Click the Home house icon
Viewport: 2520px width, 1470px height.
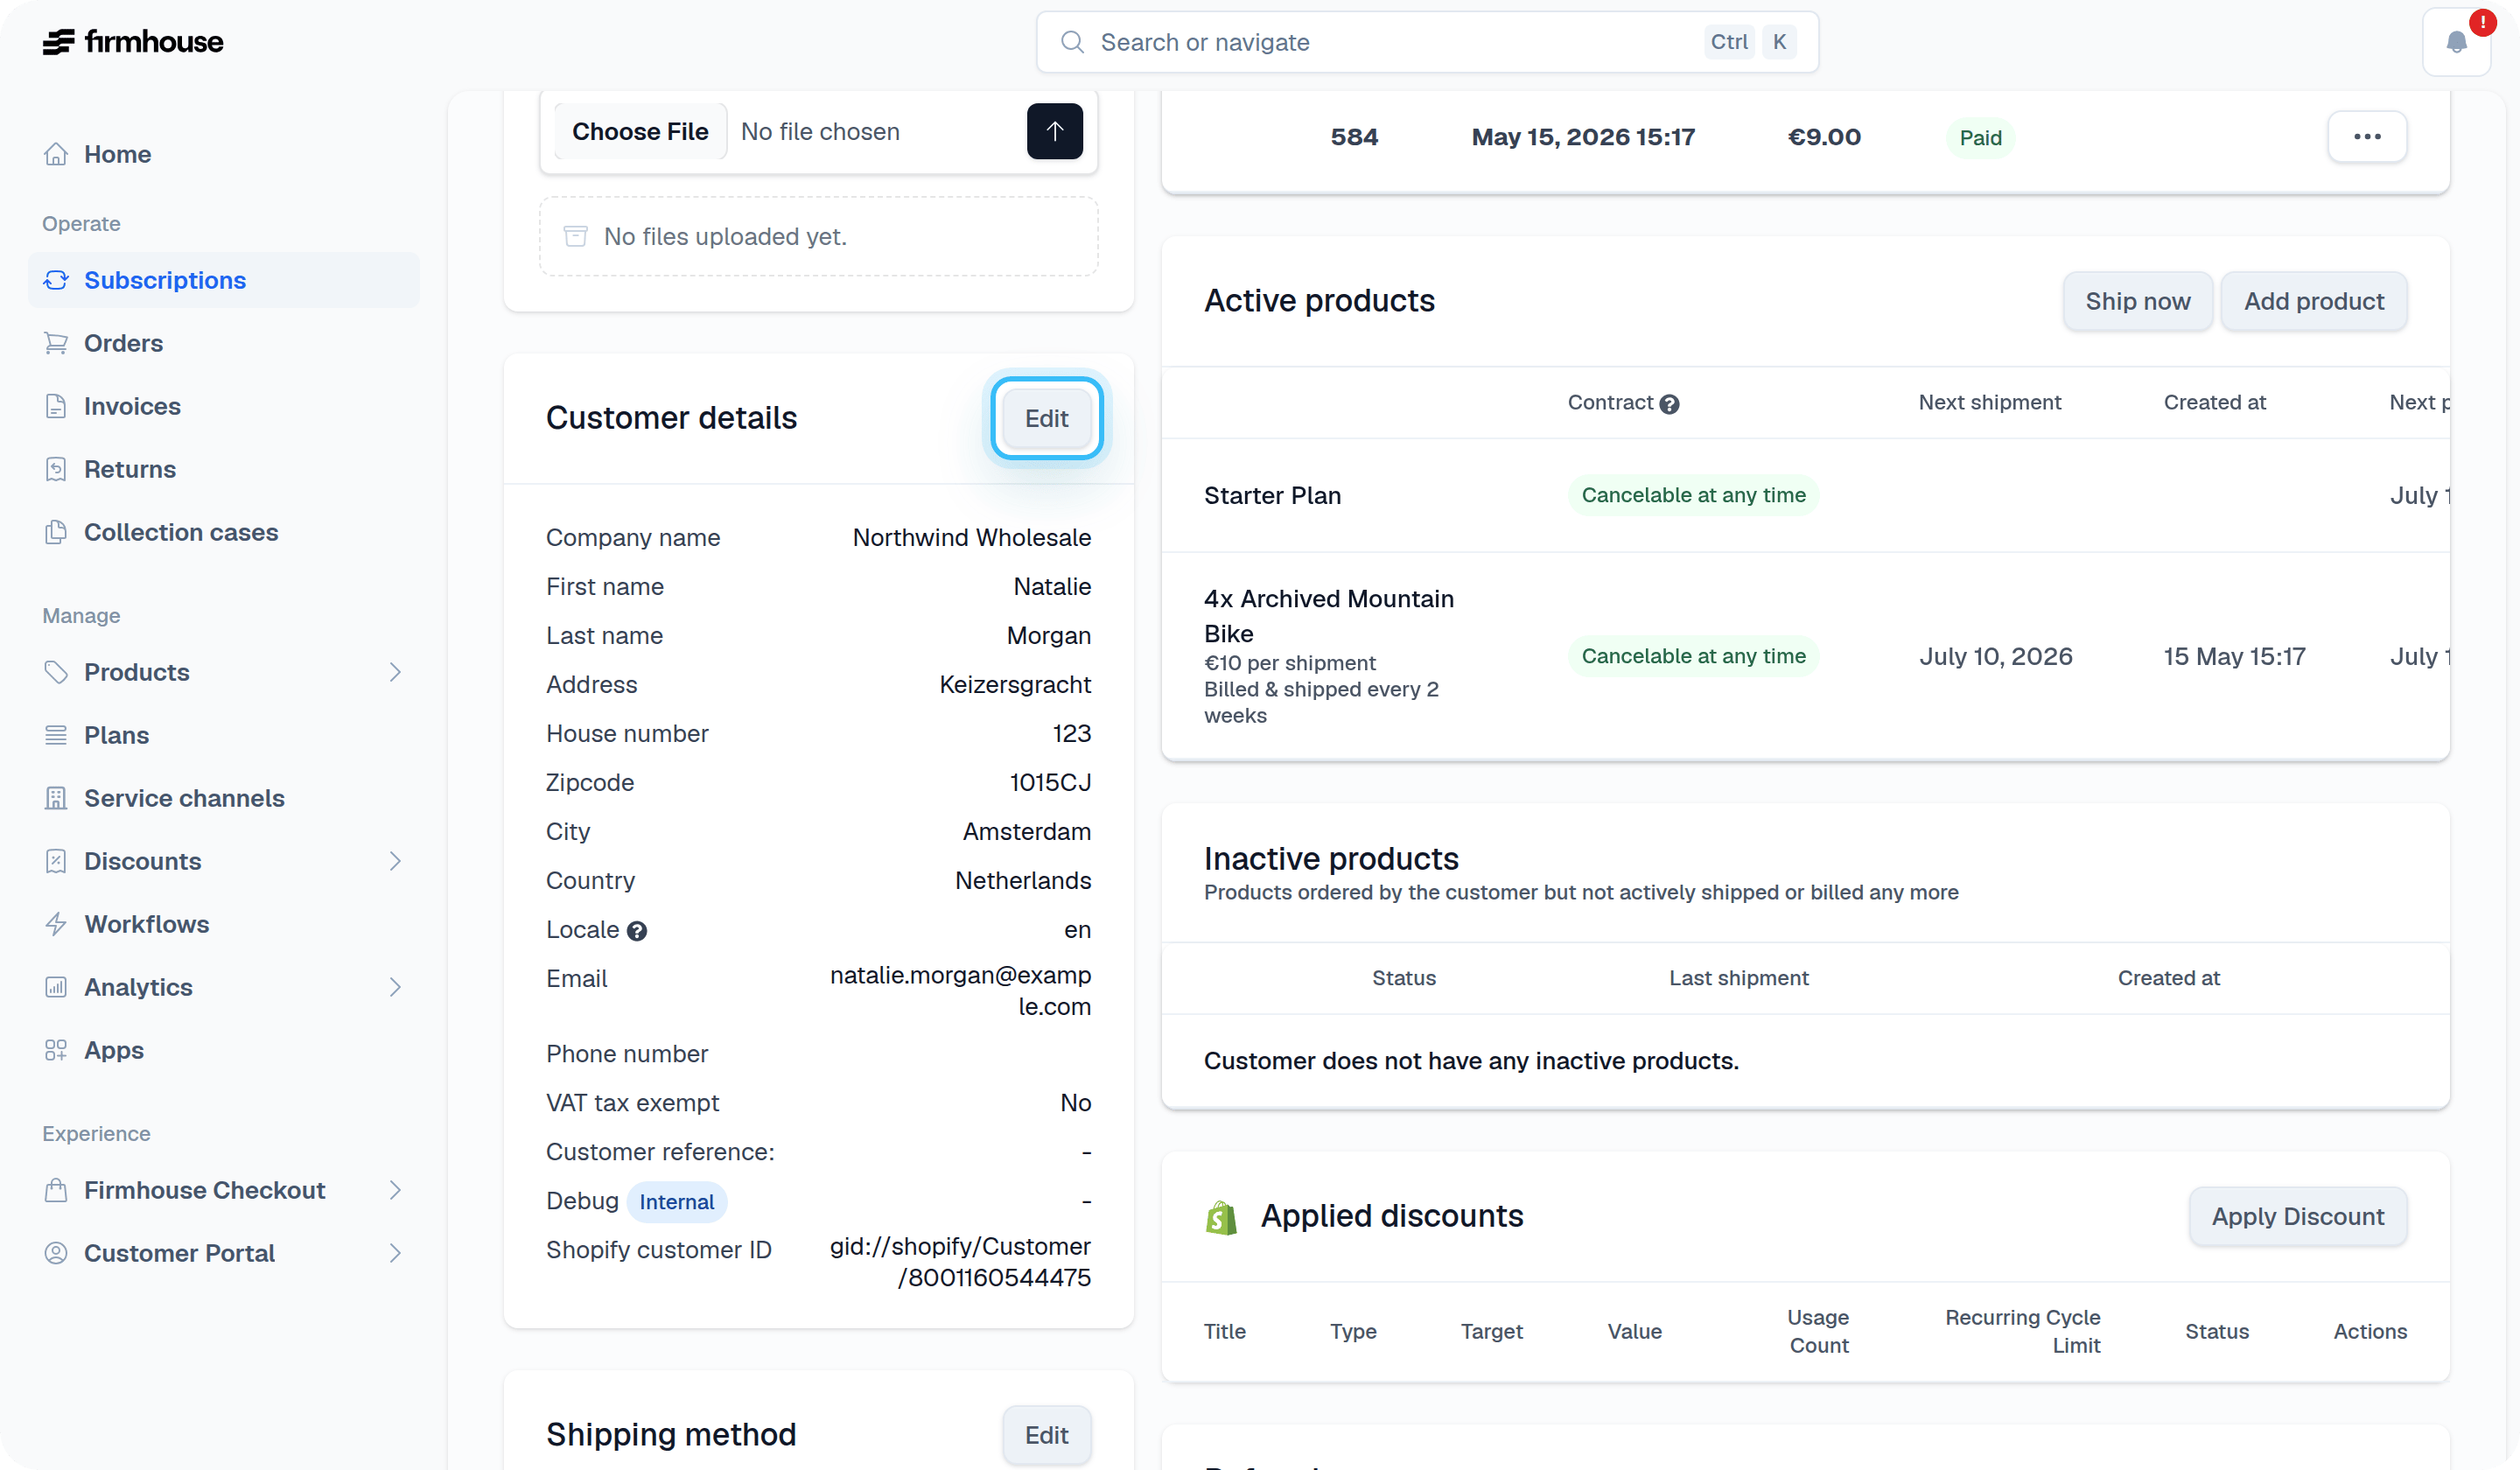[56, 154]
